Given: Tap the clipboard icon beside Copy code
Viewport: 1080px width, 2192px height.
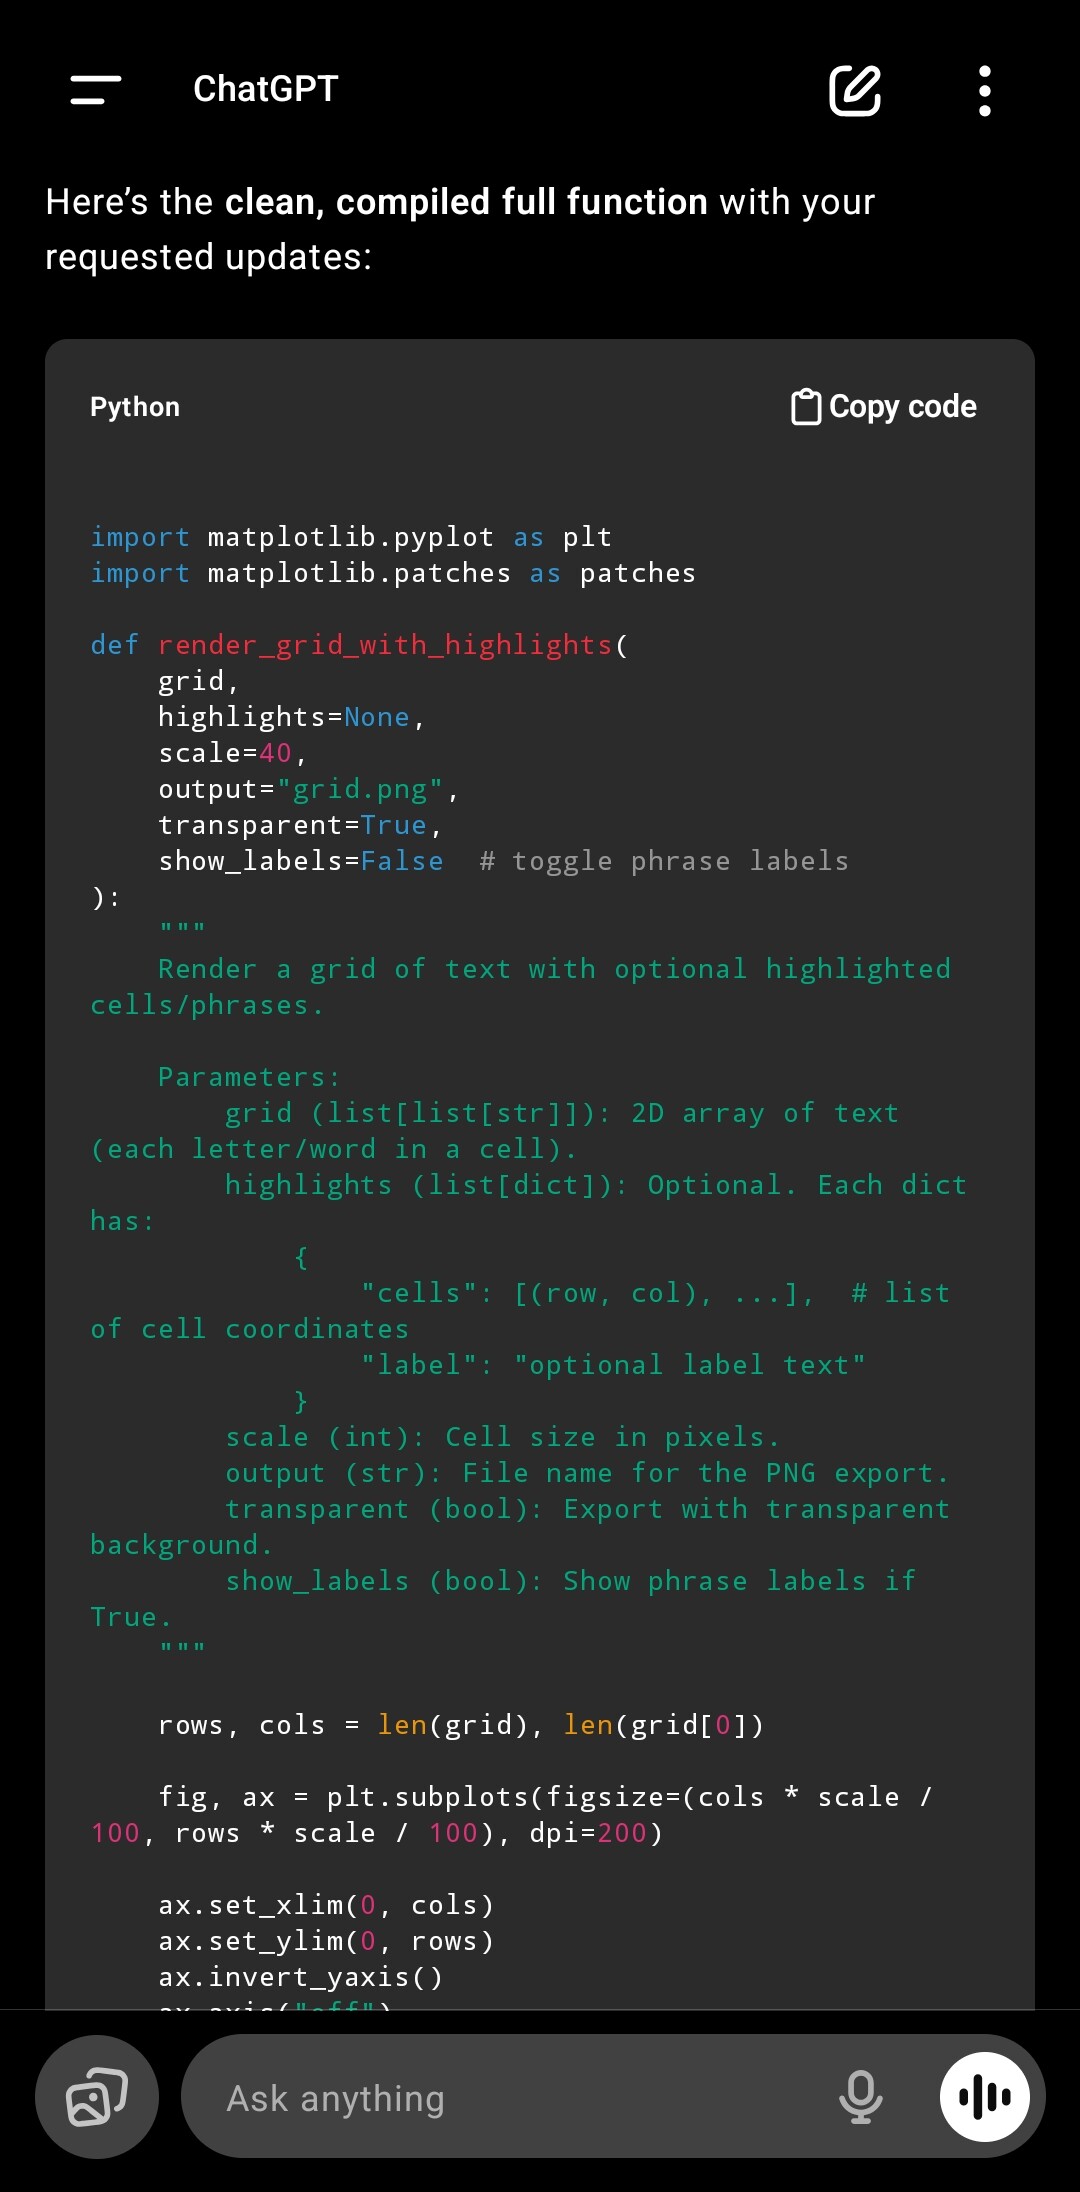Looking at the screenshot, I should click(x=805, y=407).
